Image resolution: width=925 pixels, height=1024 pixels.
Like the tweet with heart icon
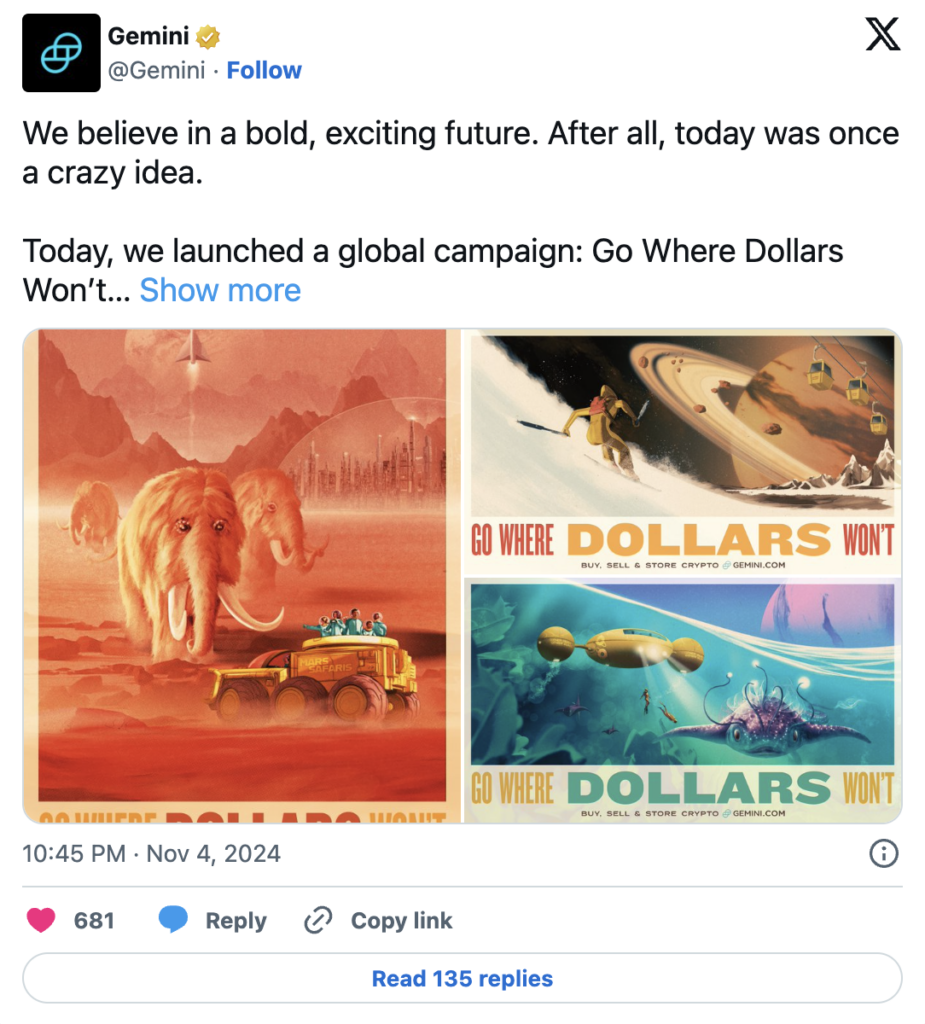[x=41, y=920]
